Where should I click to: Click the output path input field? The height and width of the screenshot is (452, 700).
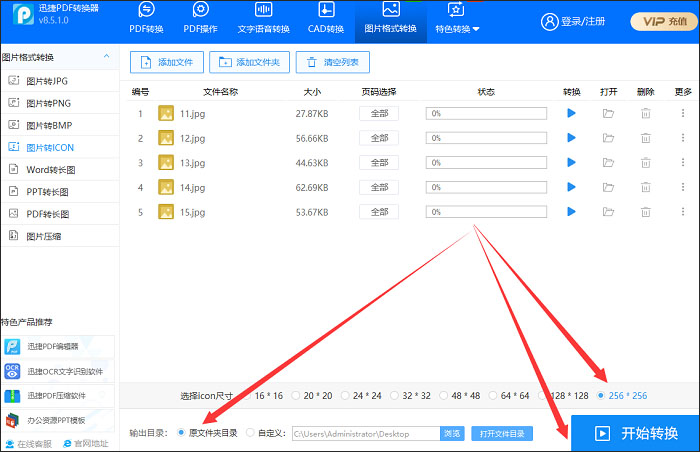[x=366, y=434]
